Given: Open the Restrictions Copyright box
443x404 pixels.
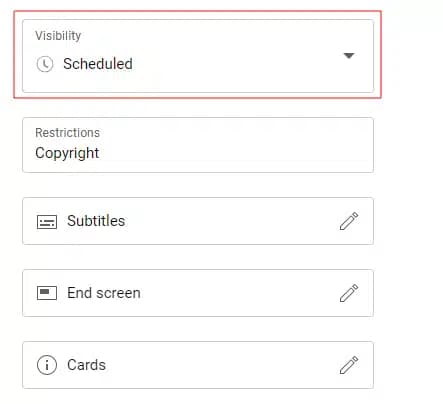Looking at the screenshot, I should click(x=198, y=145).
